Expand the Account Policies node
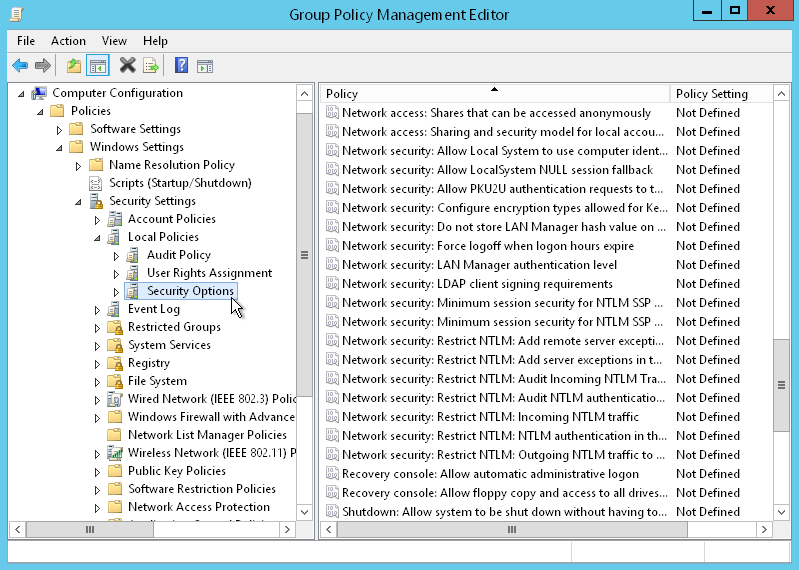The width and height of the screenshot is (799, 570). (97, 220)
